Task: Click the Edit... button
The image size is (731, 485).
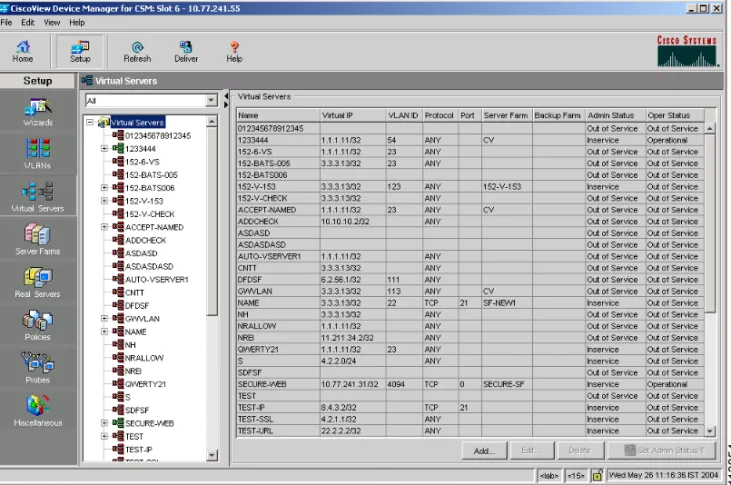Action: pyautogui.click(x=531, y=450)
